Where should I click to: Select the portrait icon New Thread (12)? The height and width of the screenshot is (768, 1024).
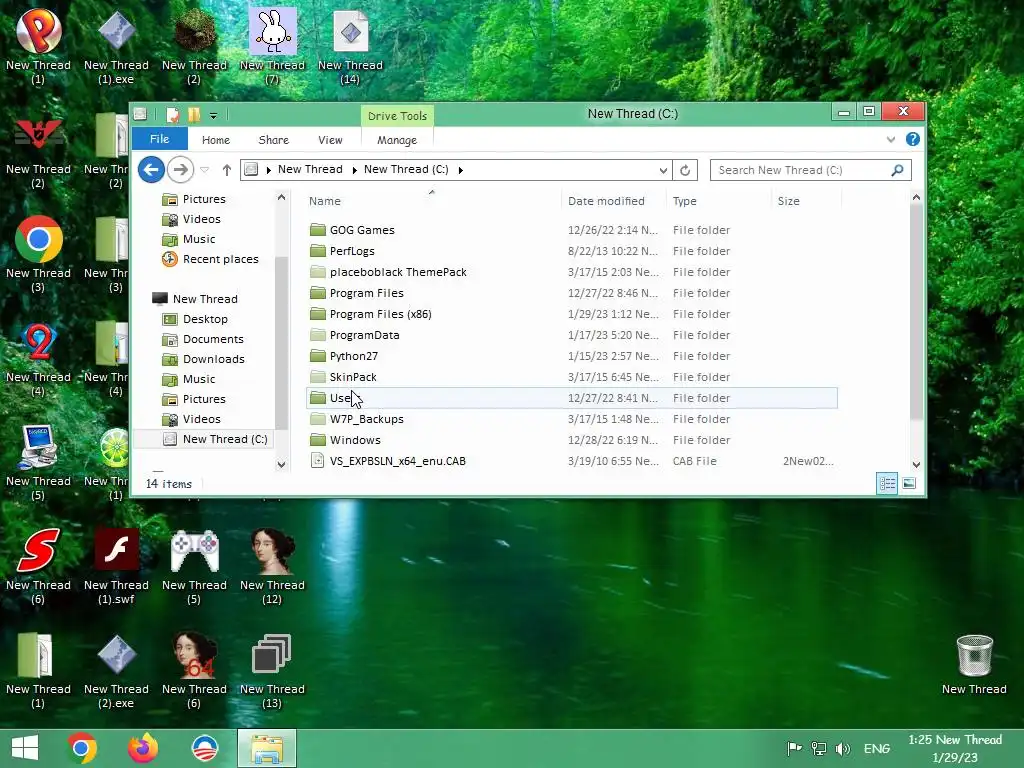272,566
